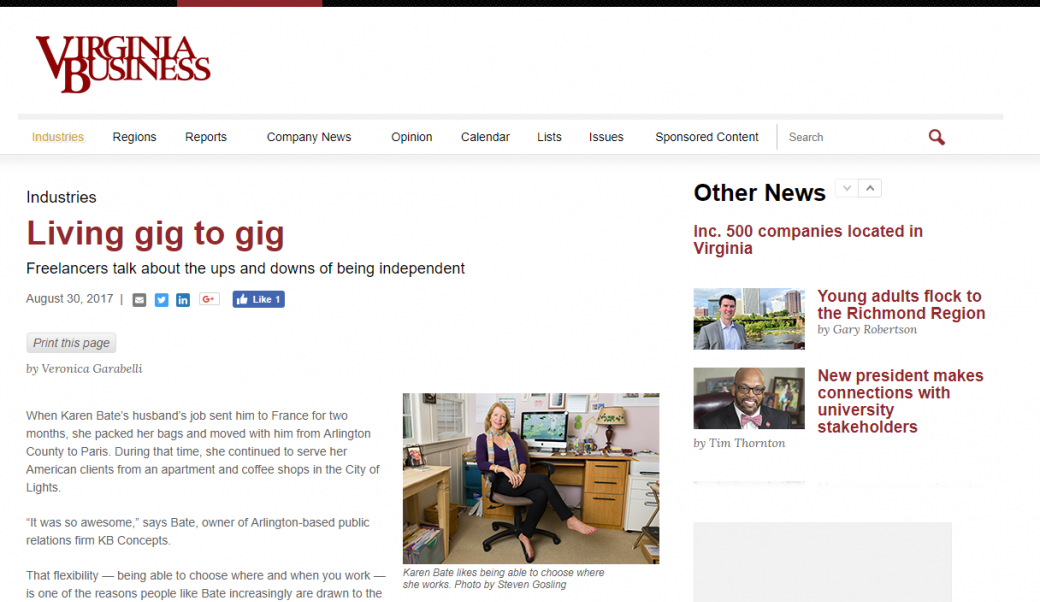This screenshot has width=1040, height=602.
Task: Open Young adults flock to Richmond Region article
Action: [901, 304]
